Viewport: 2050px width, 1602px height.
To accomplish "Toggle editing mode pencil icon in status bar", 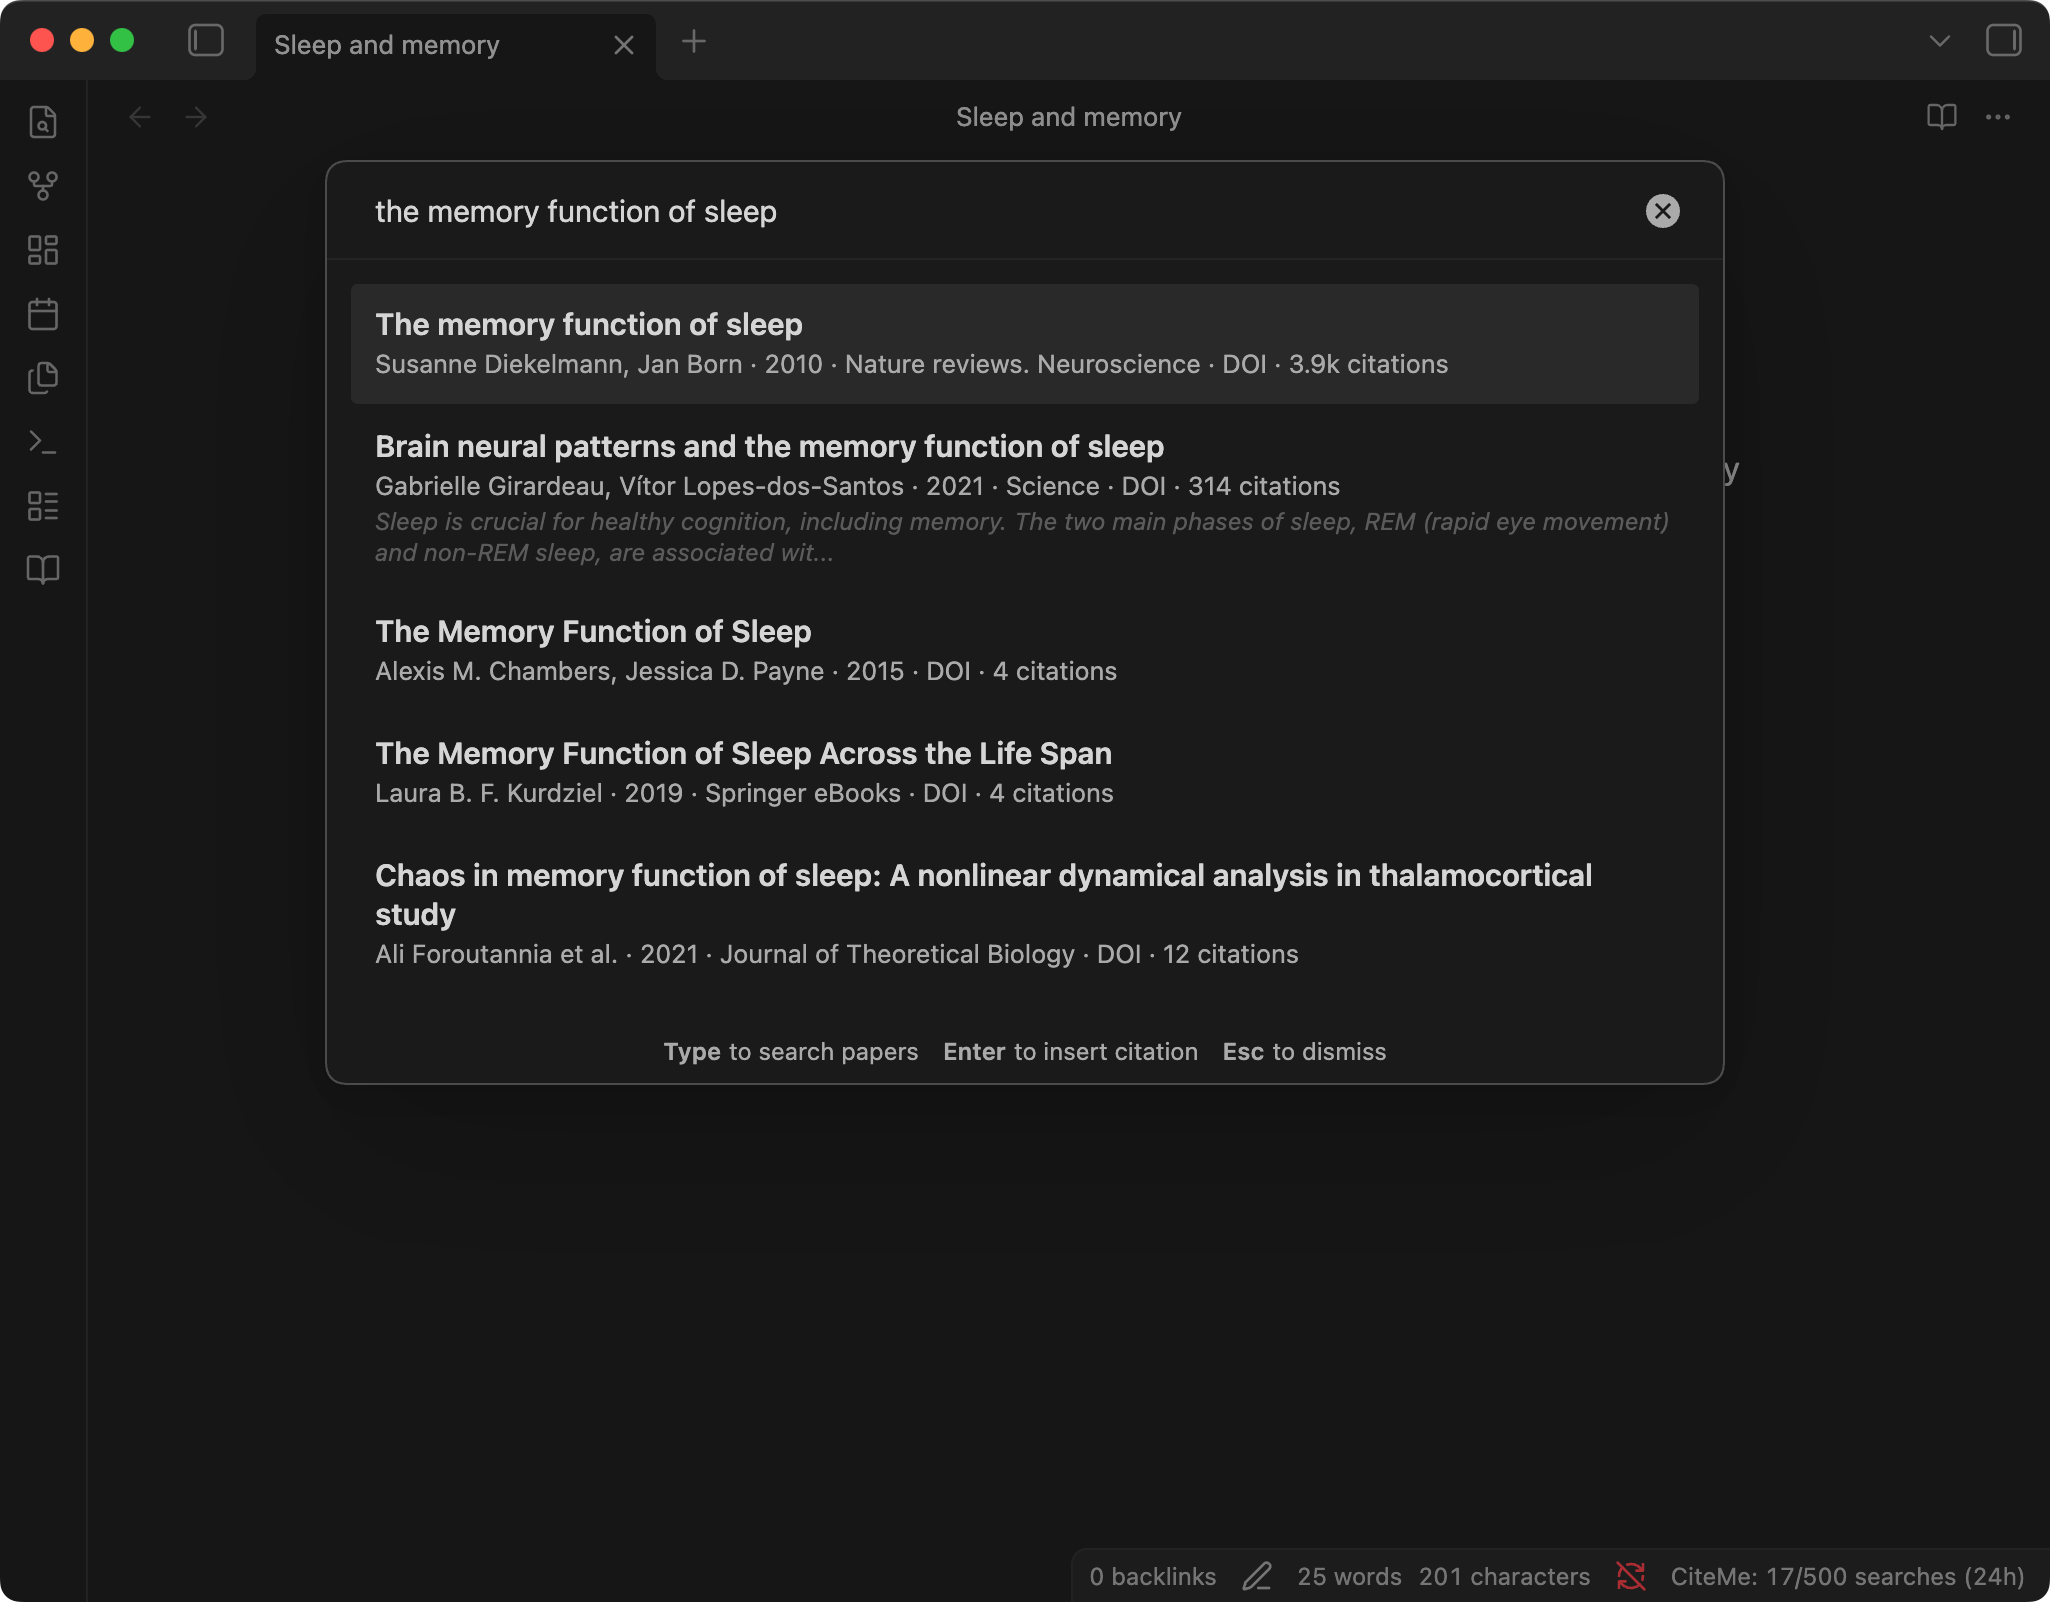I will coord(1257,1577).
